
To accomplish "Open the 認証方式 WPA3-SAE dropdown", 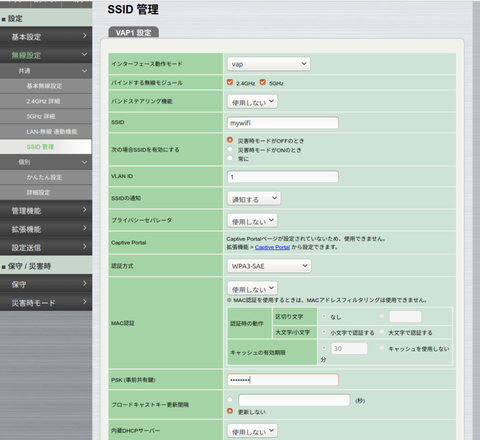I will tap(269, 266).
